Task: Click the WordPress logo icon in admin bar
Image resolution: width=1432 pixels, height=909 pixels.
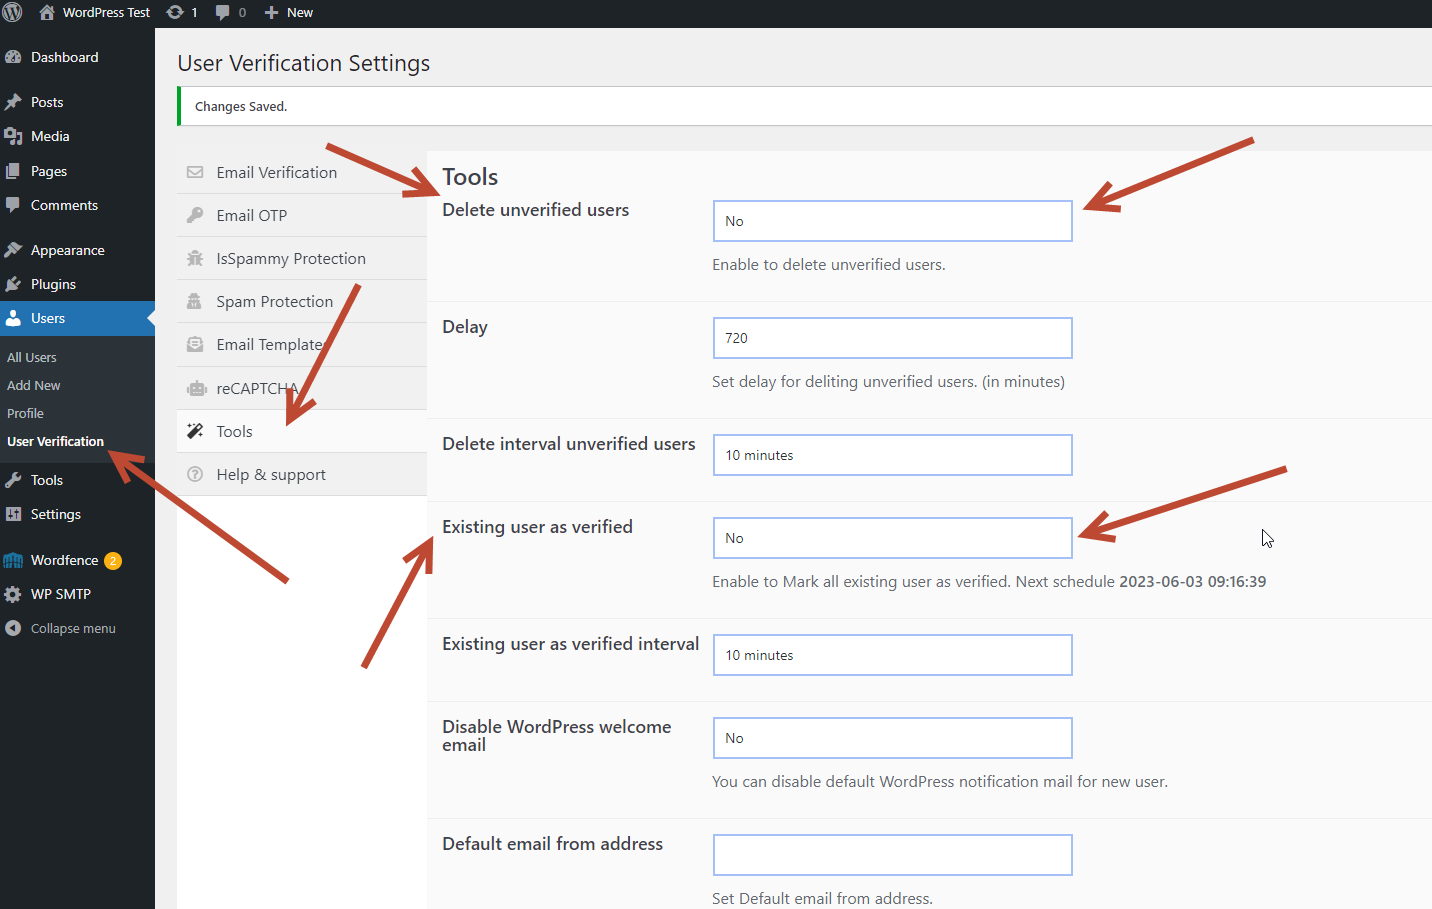Action: coord(13,12)
